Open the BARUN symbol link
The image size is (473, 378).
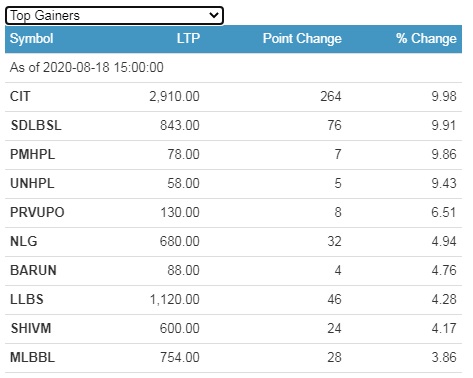pos(33,271)
